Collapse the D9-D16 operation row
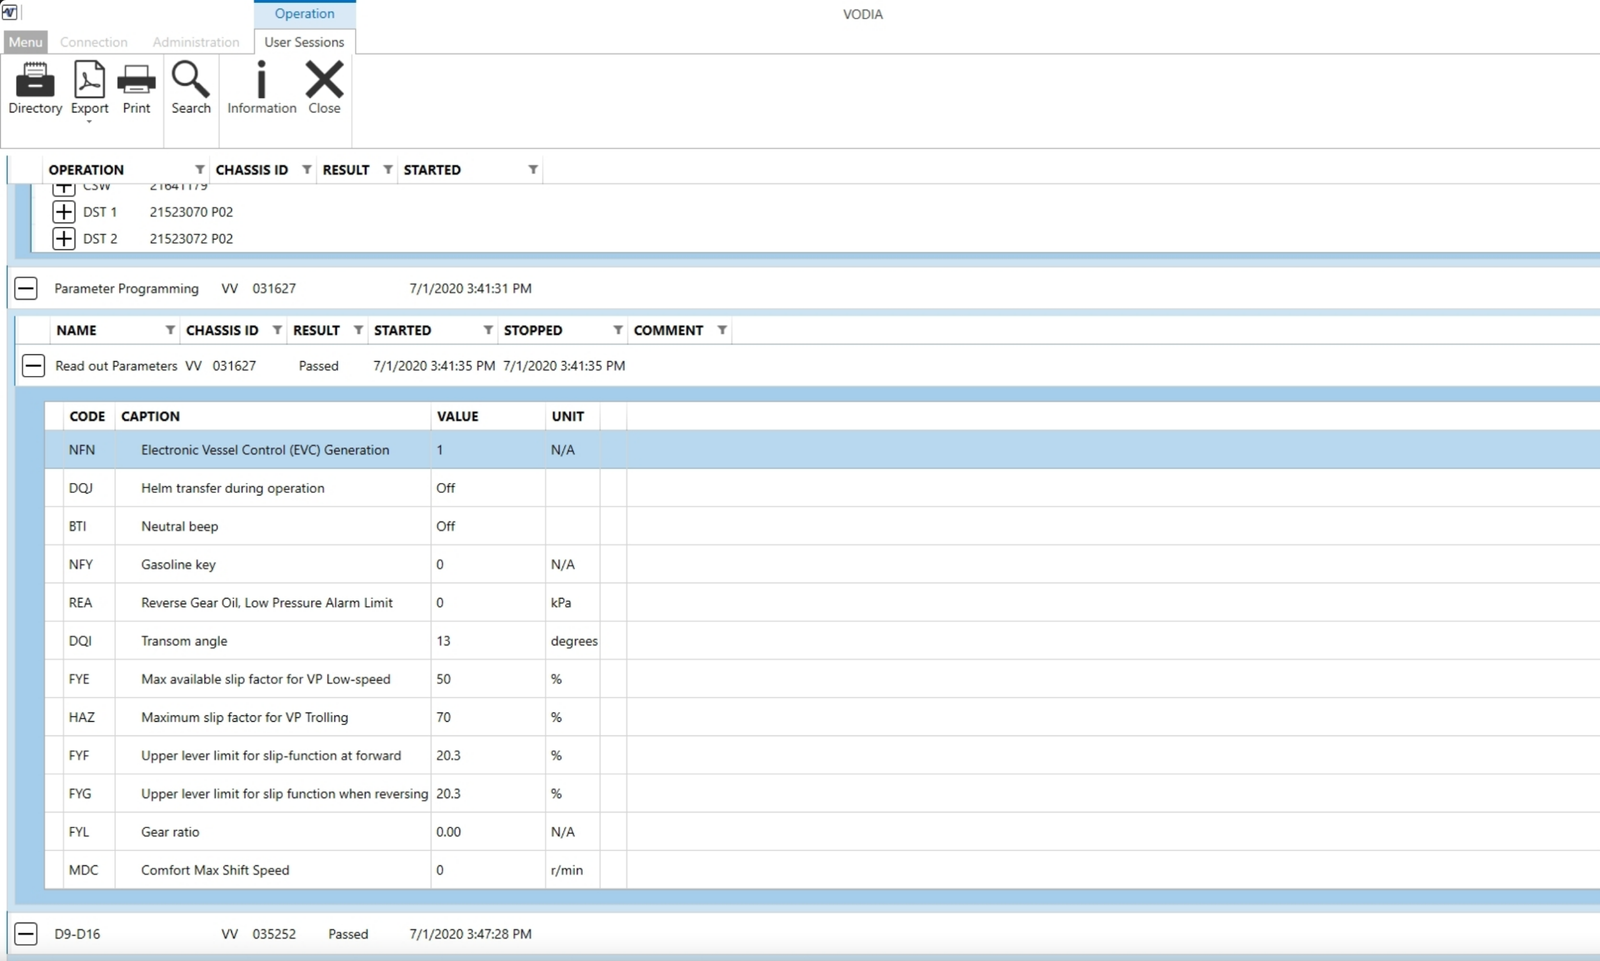This screenshot has width=1600, height=961. [26, 934]
